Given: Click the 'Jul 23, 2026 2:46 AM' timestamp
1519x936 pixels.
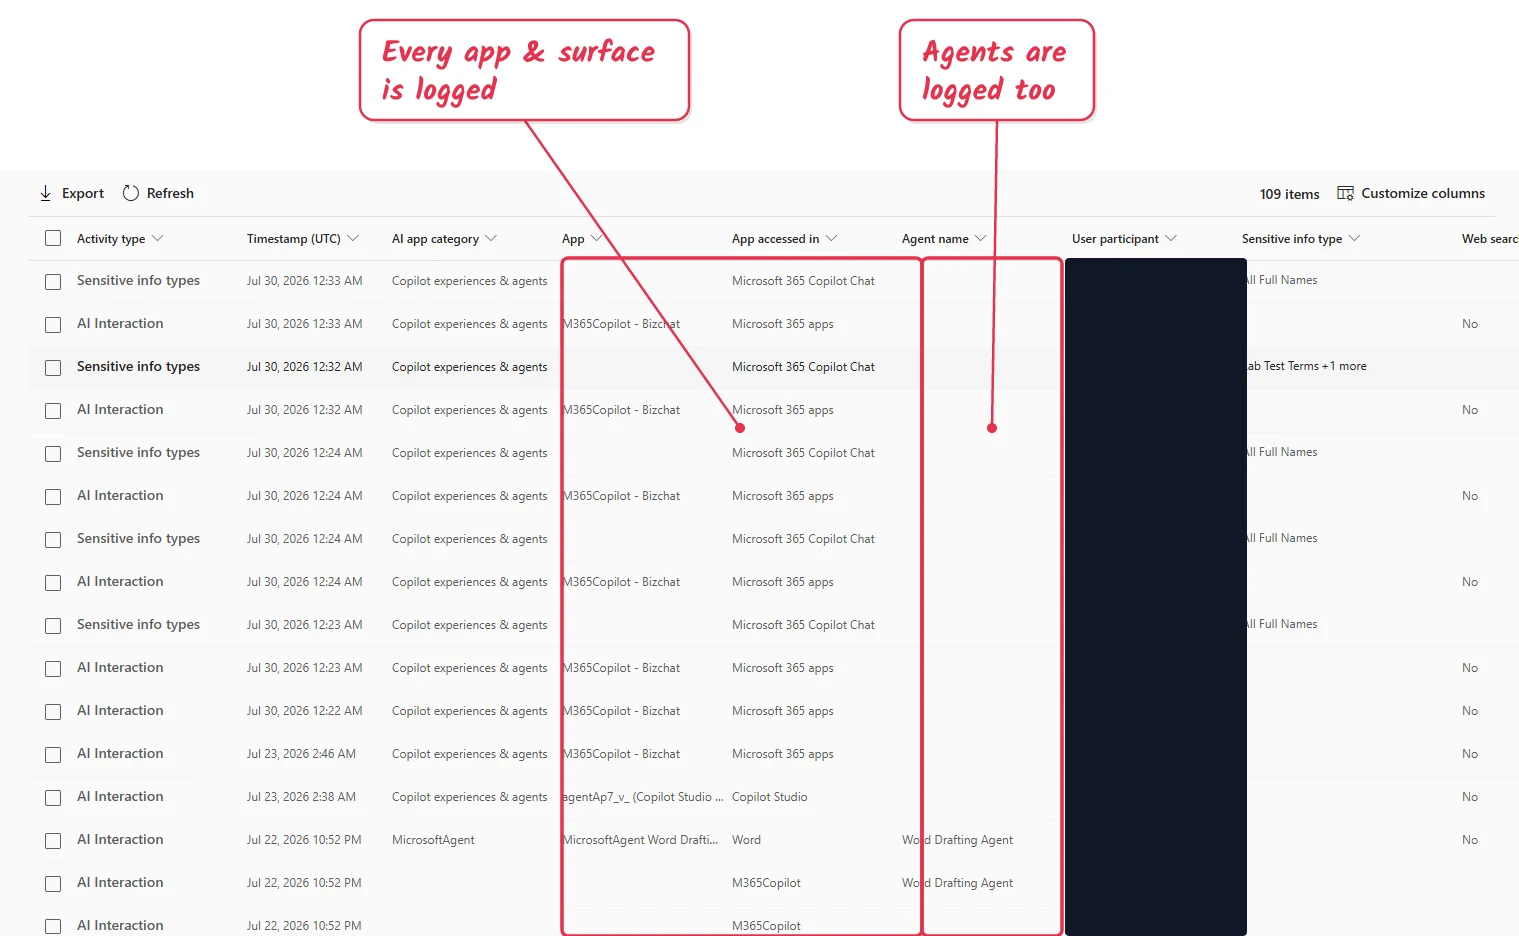Looking at the screenshot, I should tap(301, 754).
